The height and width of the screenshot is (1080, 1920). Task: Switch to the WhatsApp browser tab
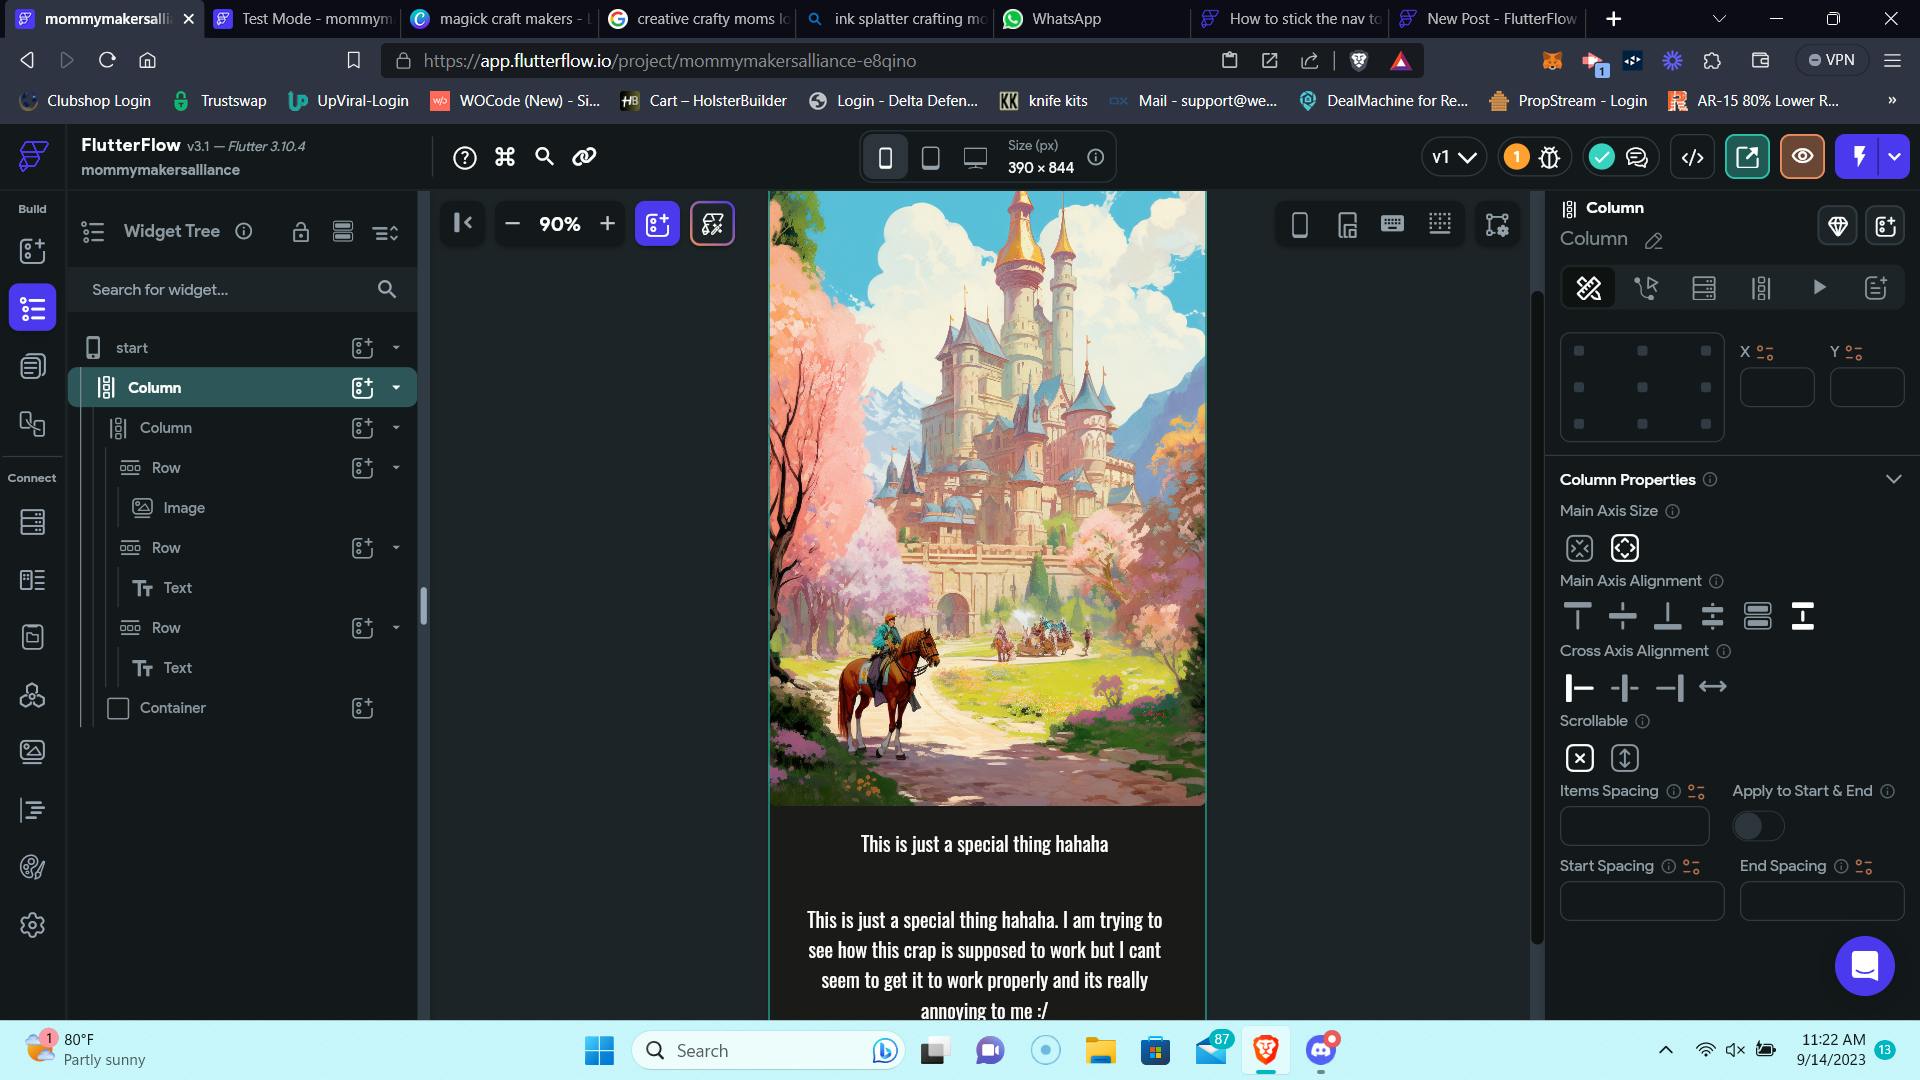(1065, 18)
